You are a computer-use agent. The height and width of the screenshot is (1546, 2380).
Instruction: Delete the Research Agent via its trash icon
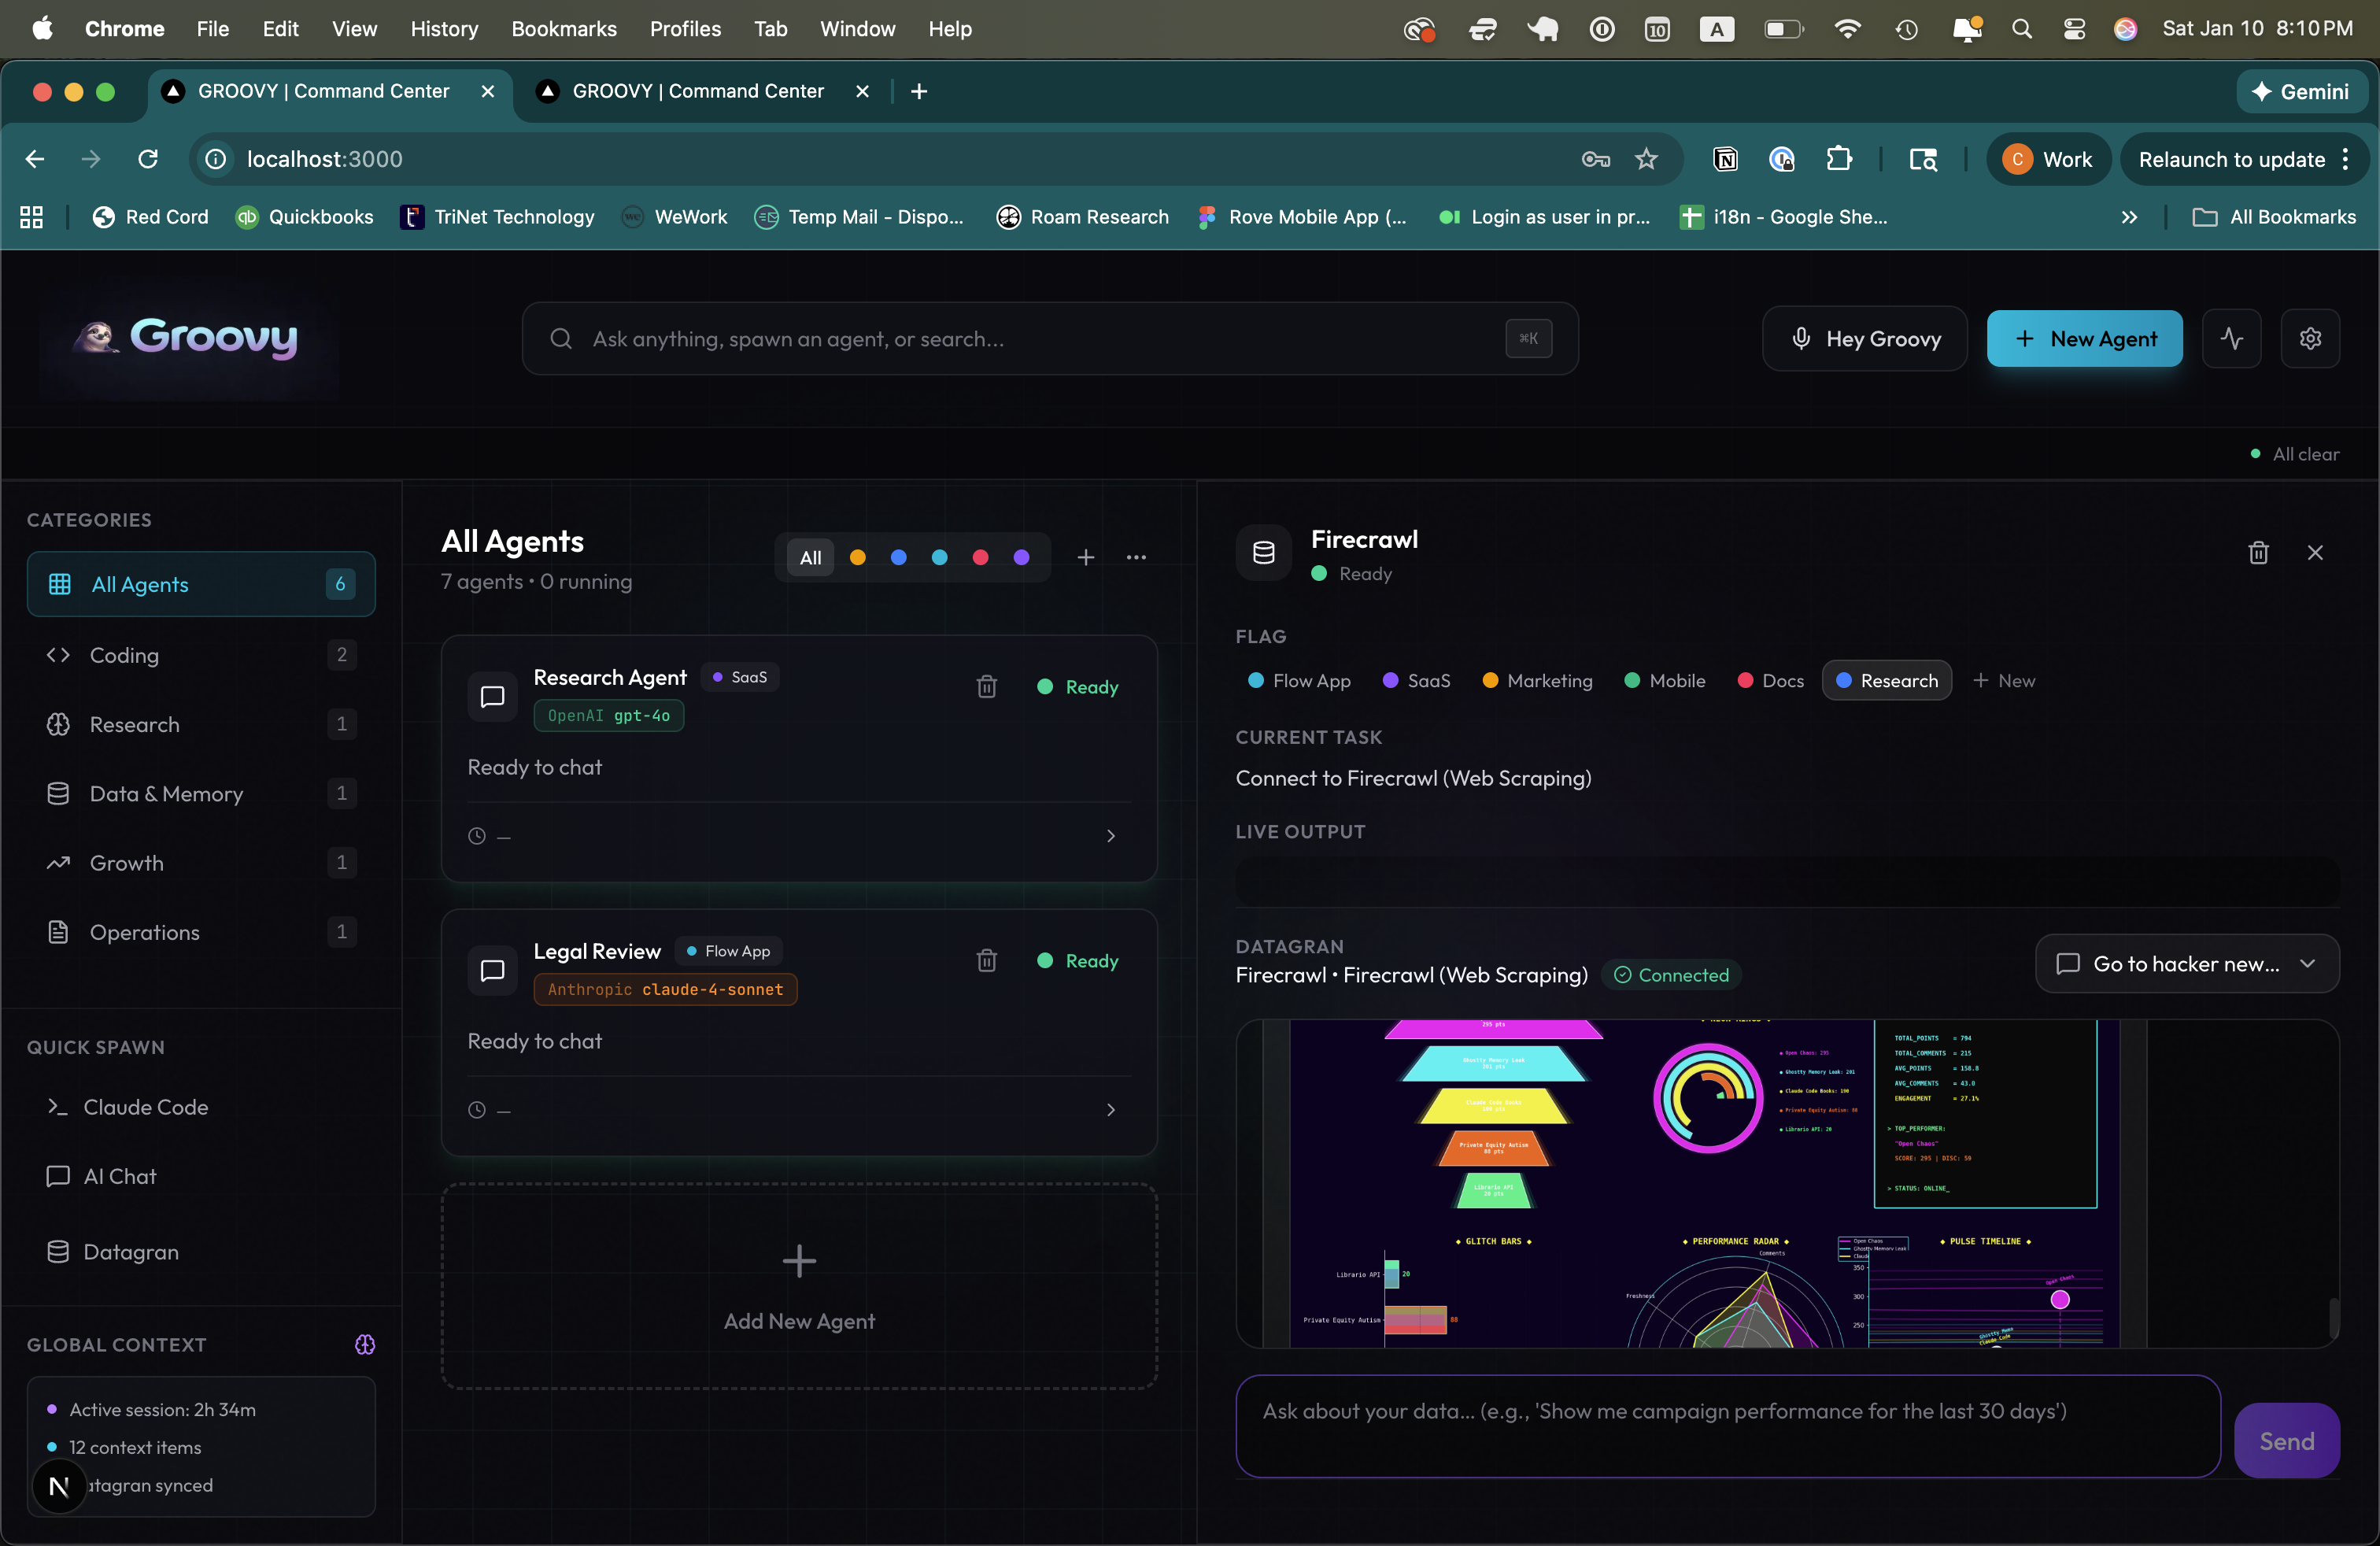(986, 687)
